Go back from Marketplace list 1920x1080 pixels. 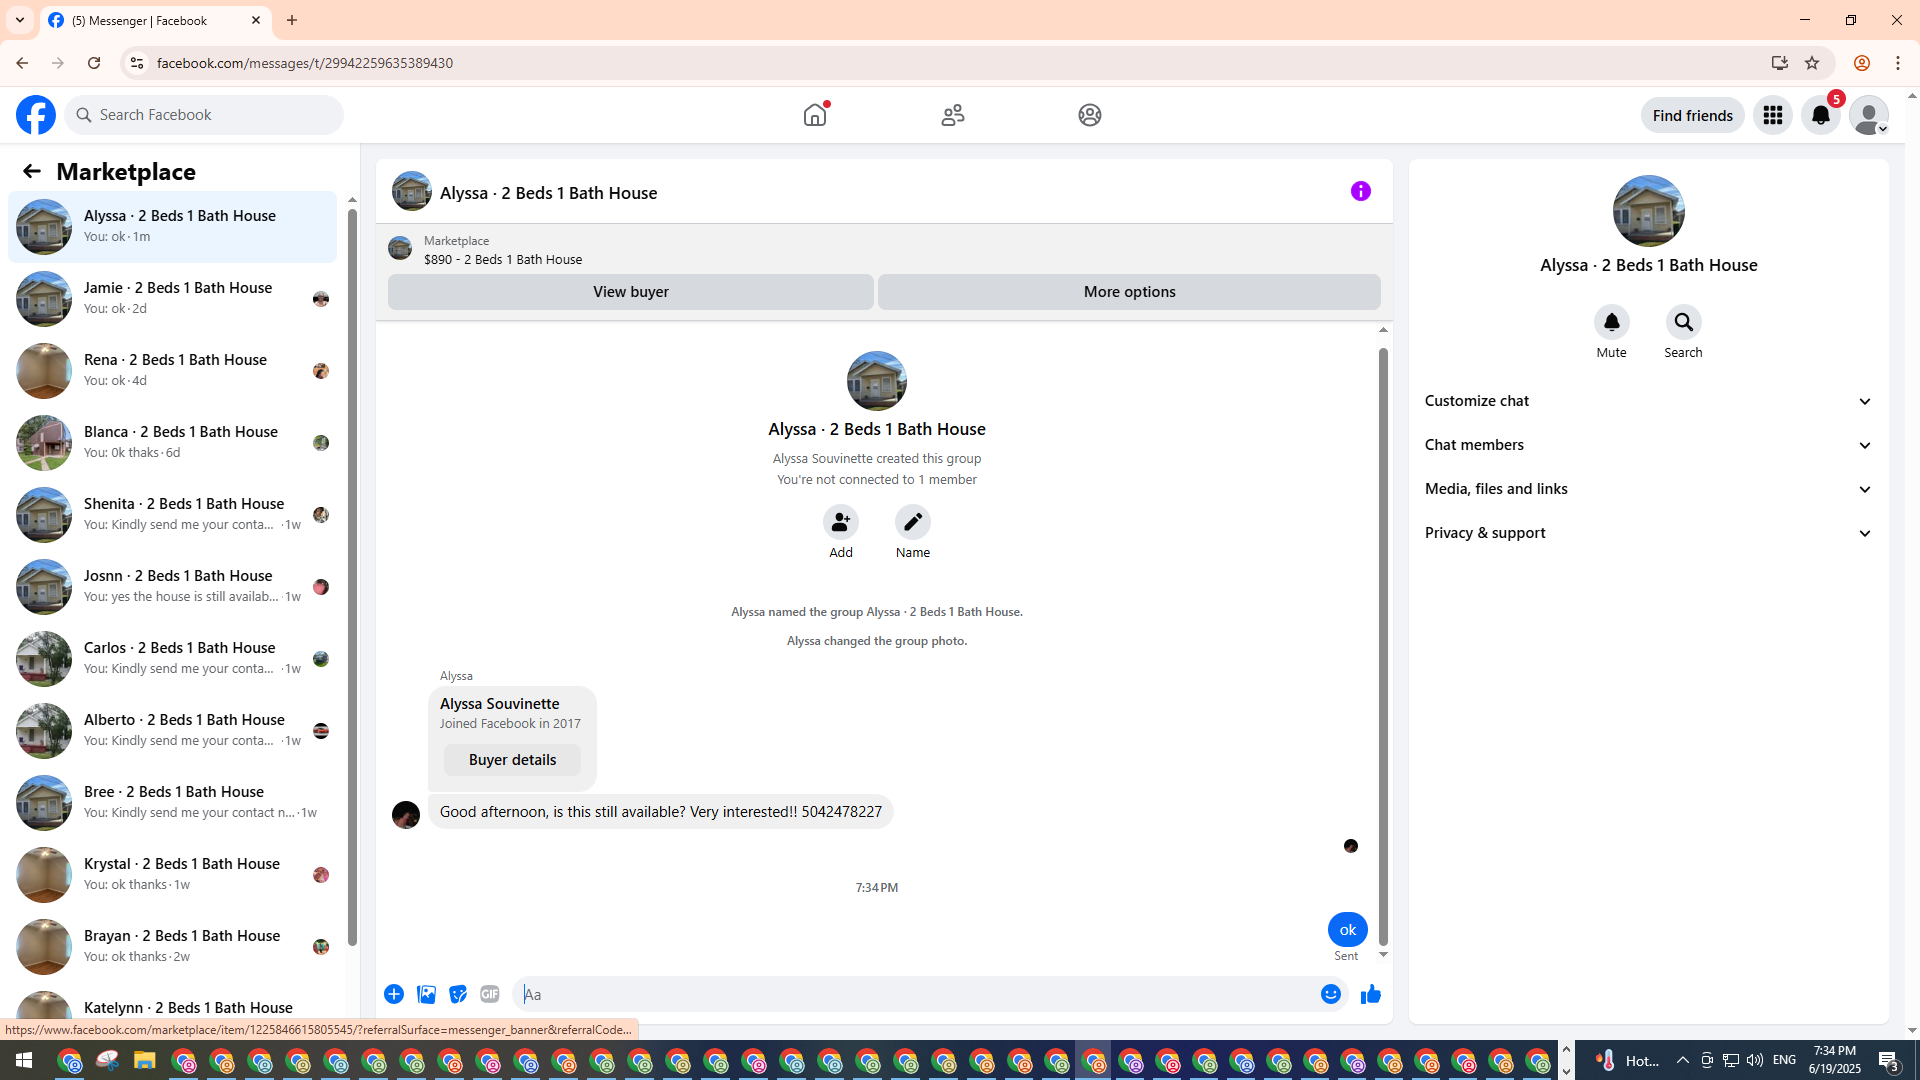coord(32,171)
